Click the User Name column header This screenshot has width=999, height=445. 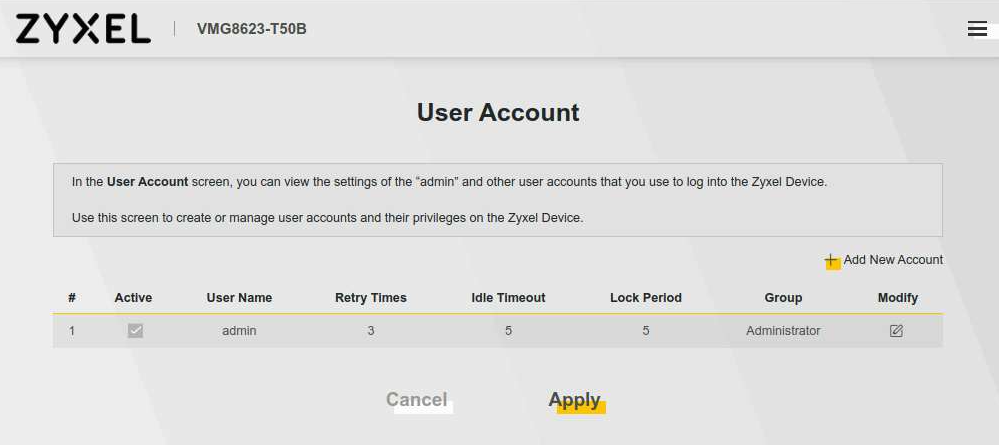[x=239, y=298]
